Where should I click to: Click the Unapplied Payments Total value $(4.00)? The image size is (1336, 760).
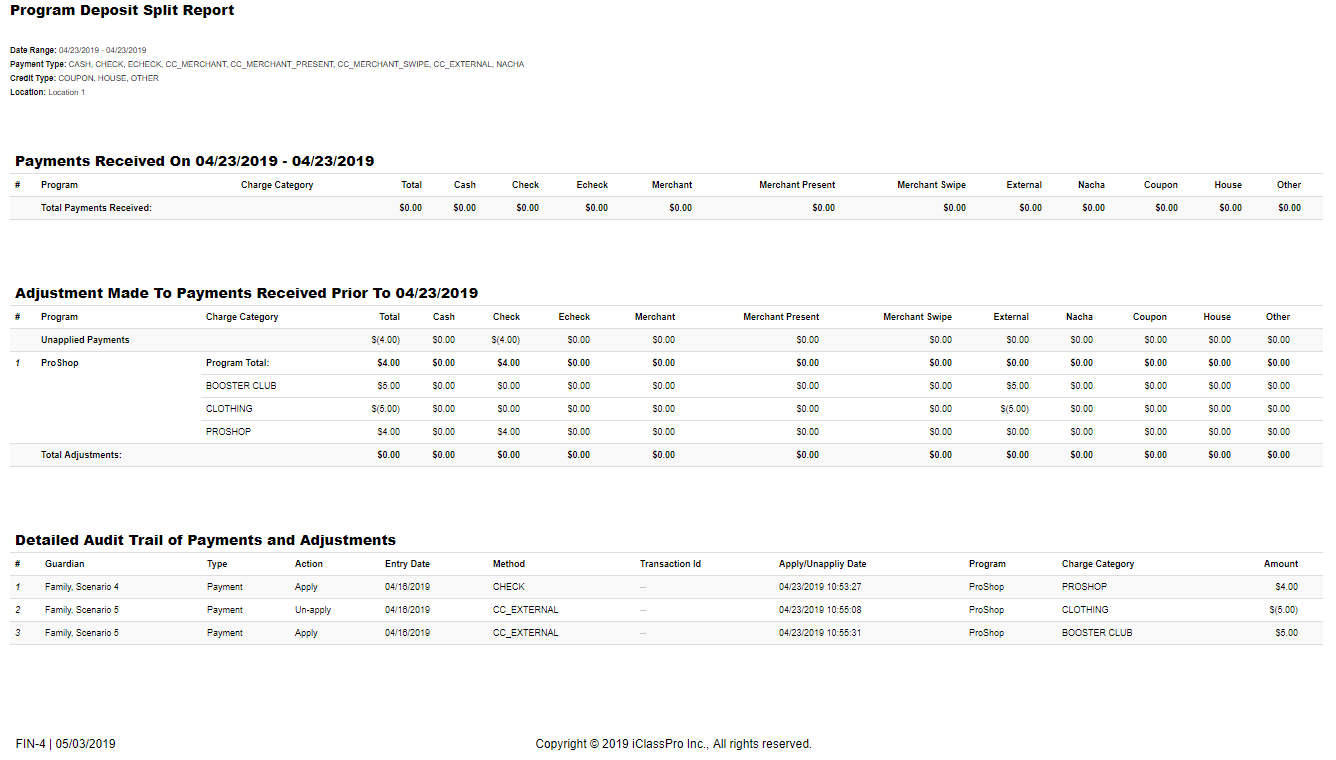(x=385, y=340)
